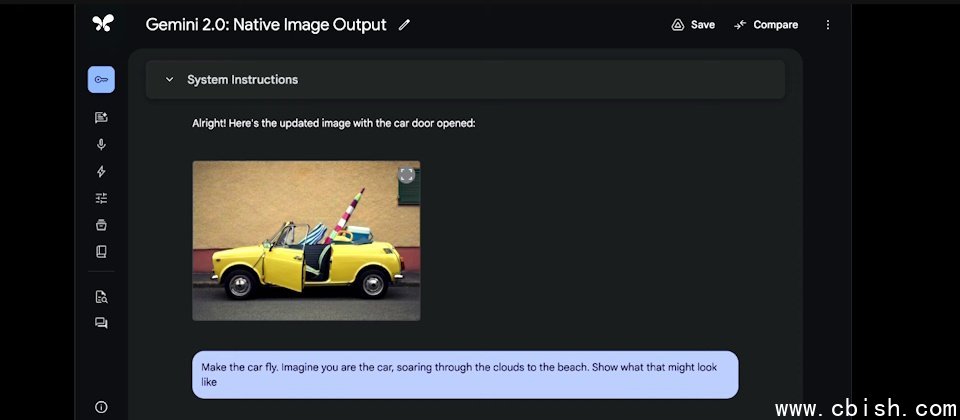960x420 pixels.
Task: Open the library archive sidebar icon
Action: tap(101, 225)
